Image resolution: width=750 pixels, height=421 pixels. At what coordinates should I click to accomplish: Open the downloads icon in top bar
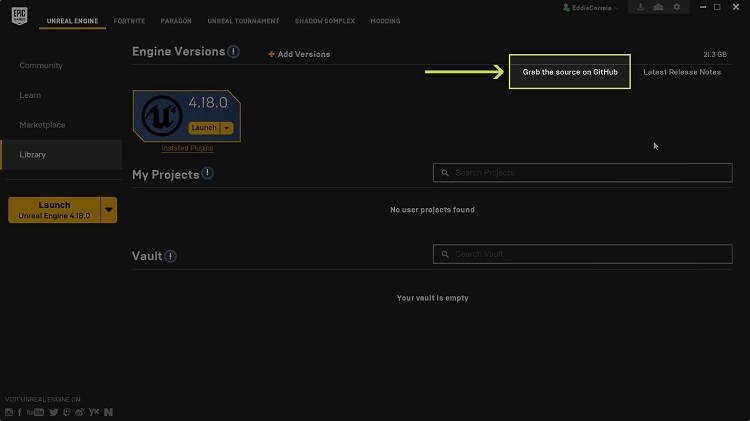[640, 7]
